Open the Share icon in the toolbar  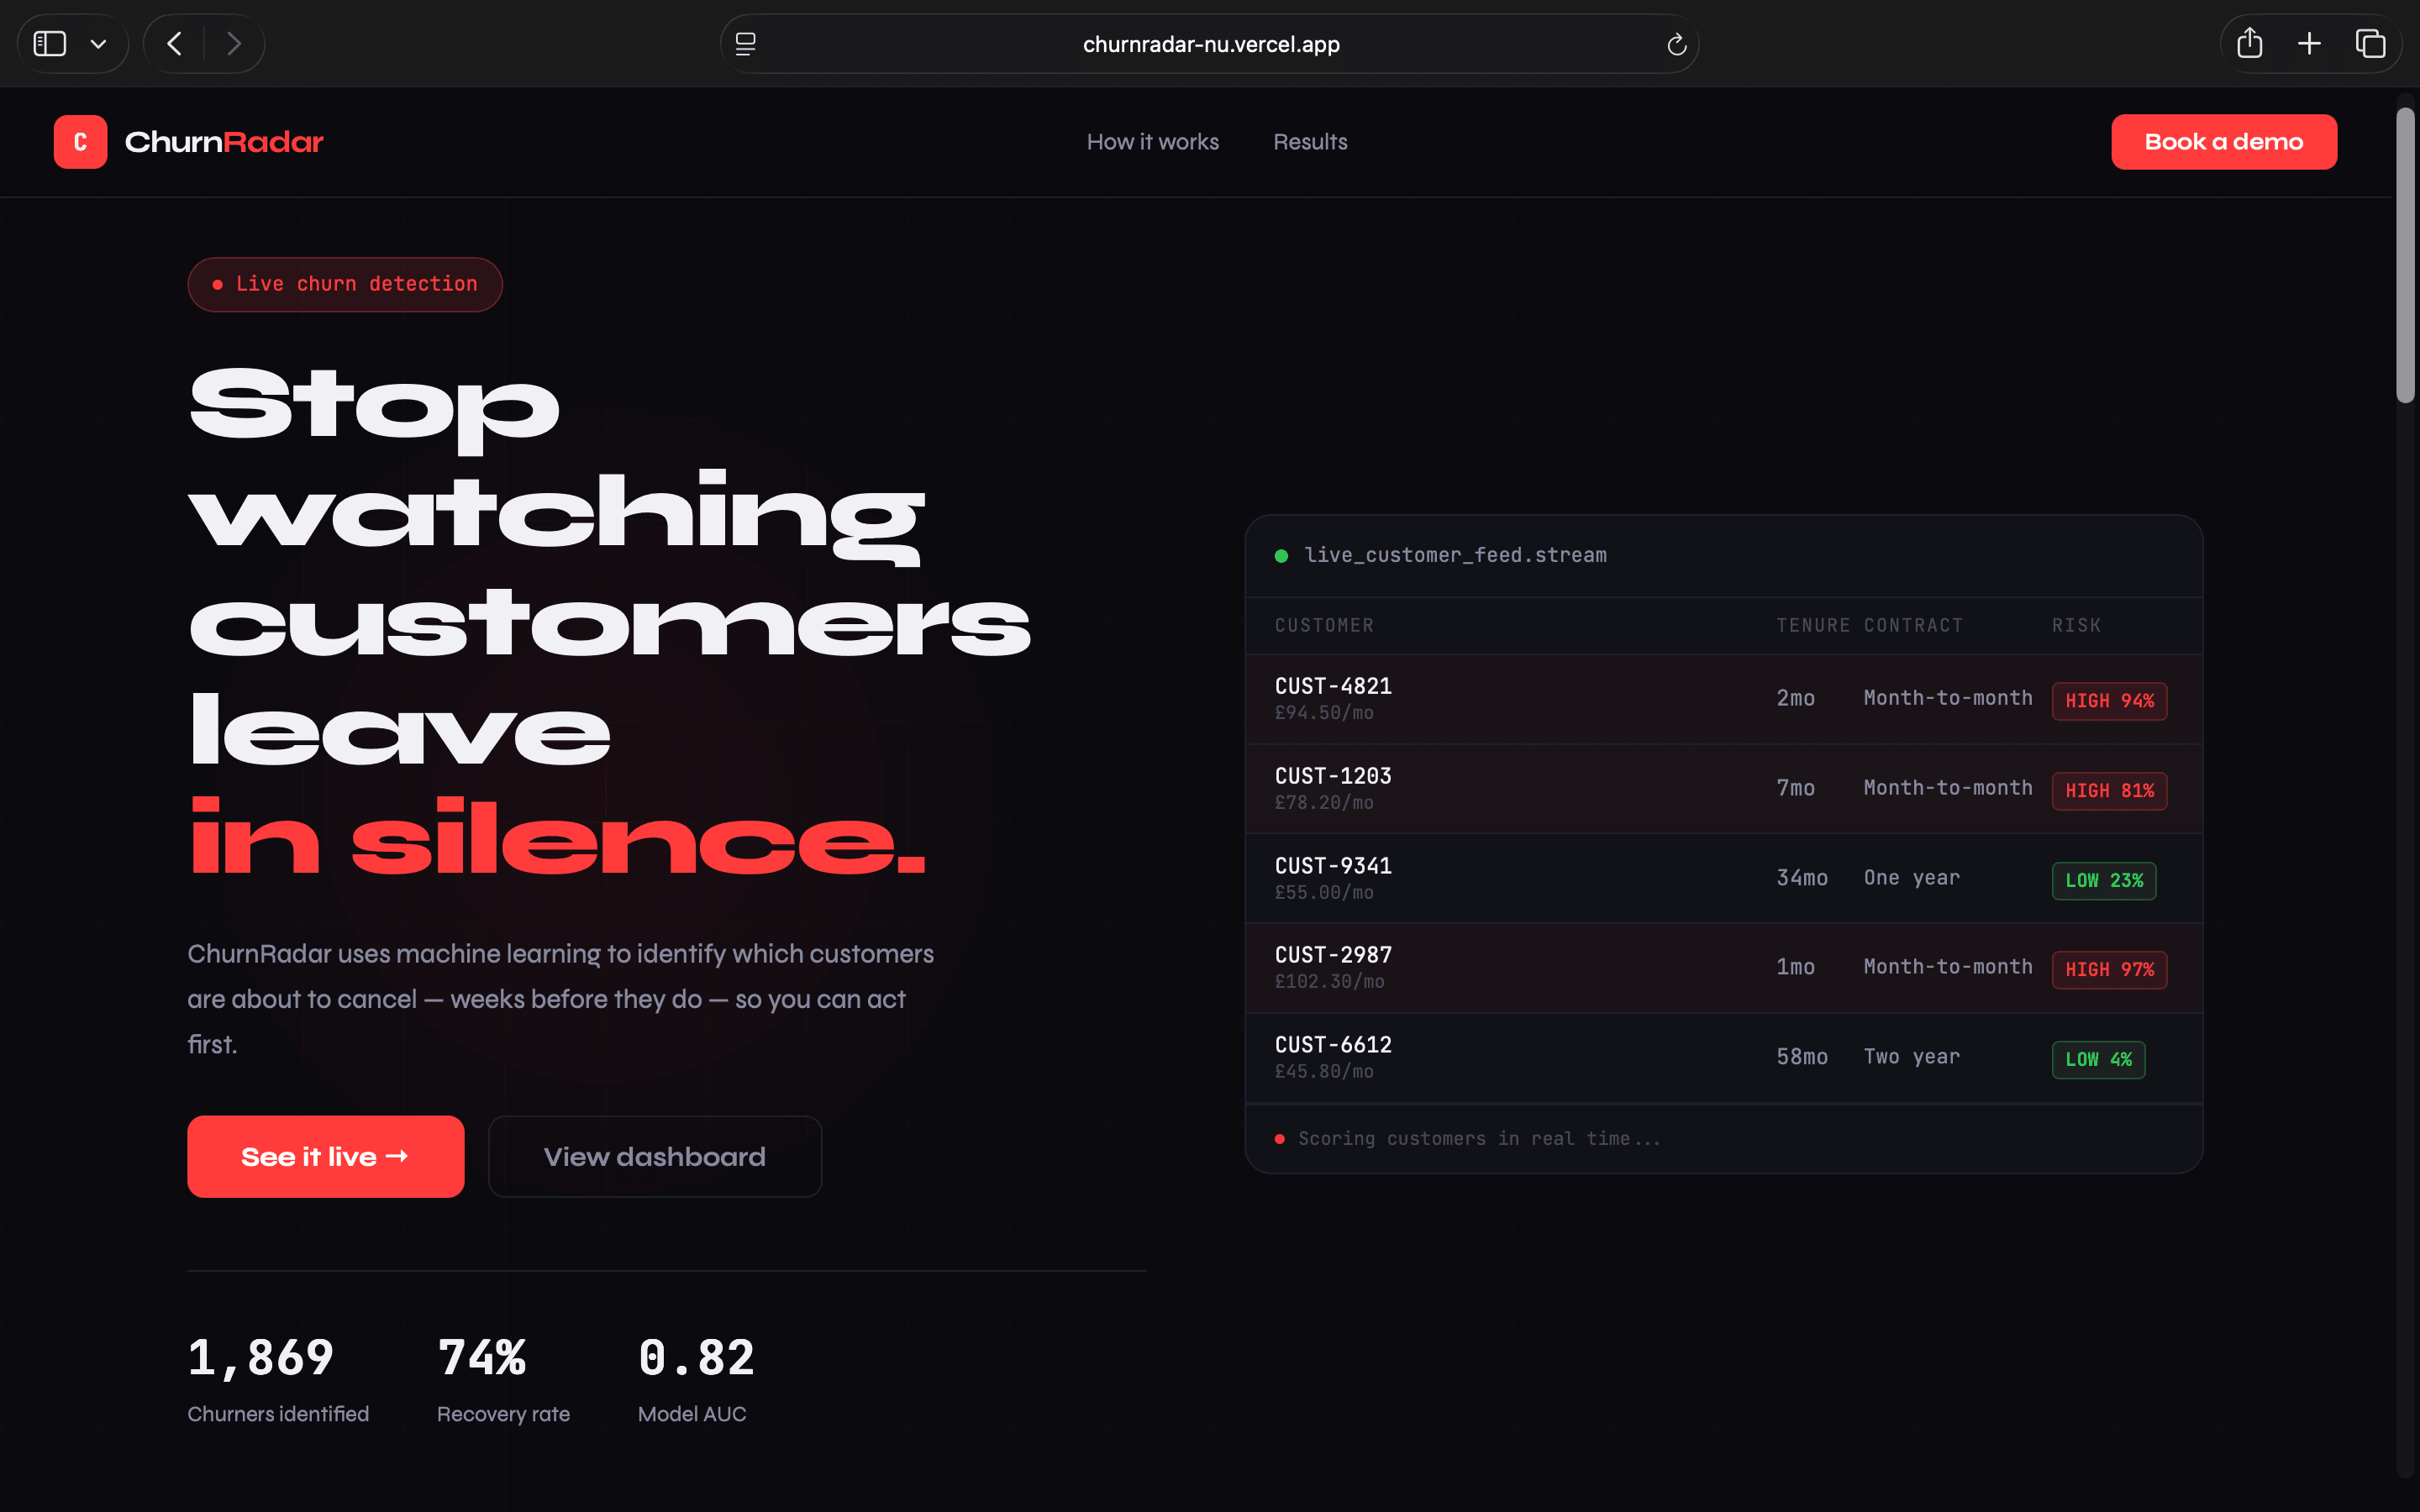pos(2250,43)
